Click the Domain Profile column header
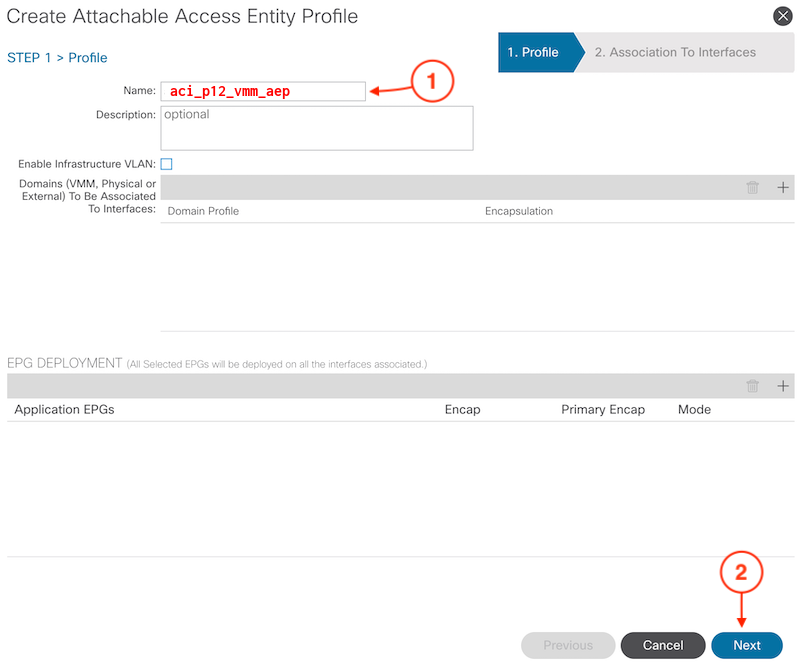The width and height of the screenshot is (800, 667). (203, 211)
